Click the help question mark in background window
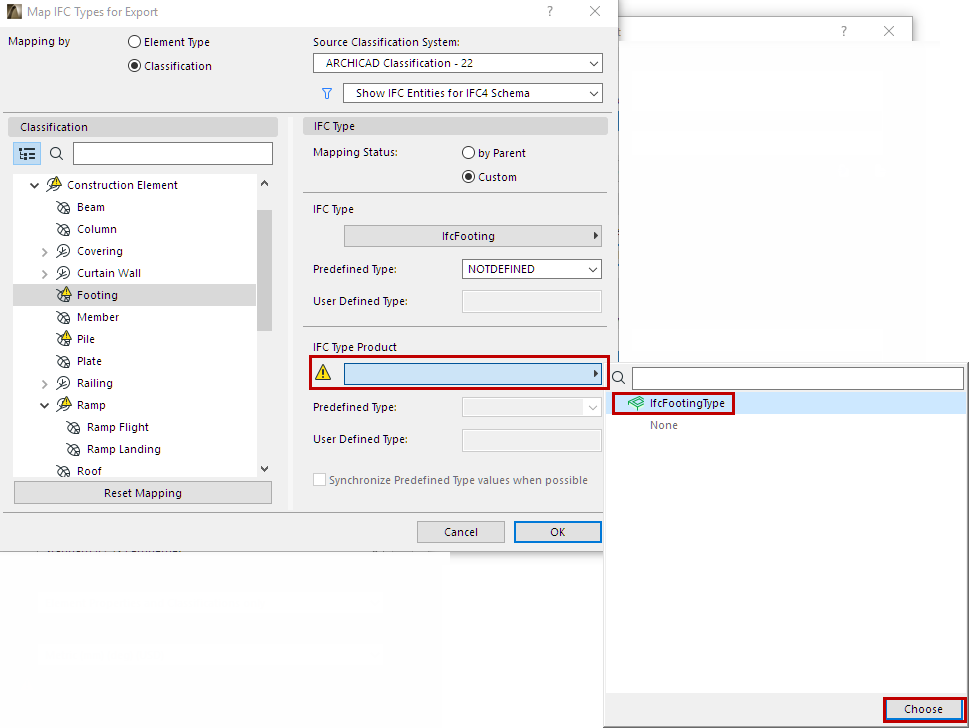The image size is (970, 728). click(844, 31)
